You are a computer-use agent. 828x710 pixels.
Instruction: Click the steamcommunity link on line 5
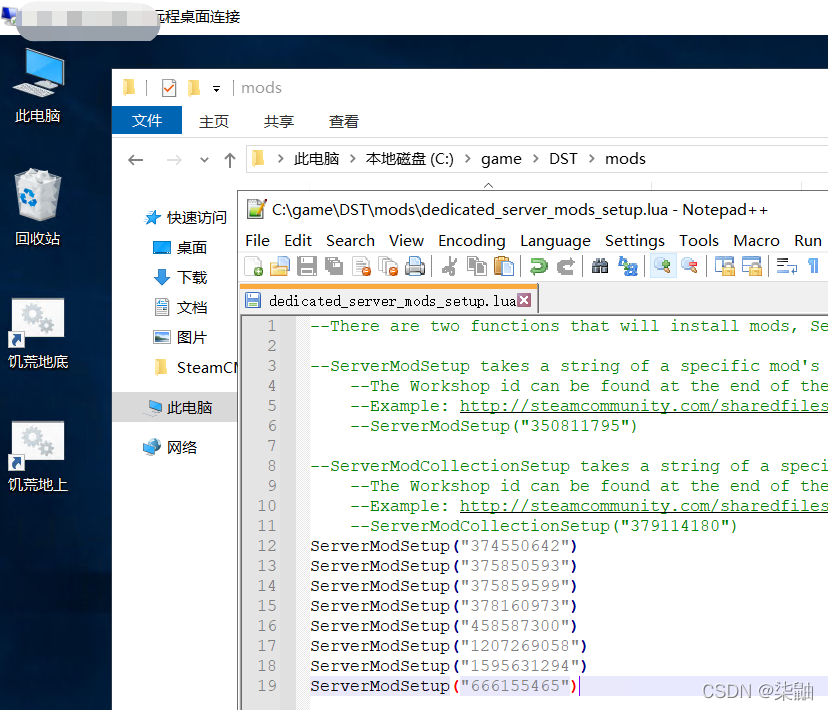pos(643,406)
